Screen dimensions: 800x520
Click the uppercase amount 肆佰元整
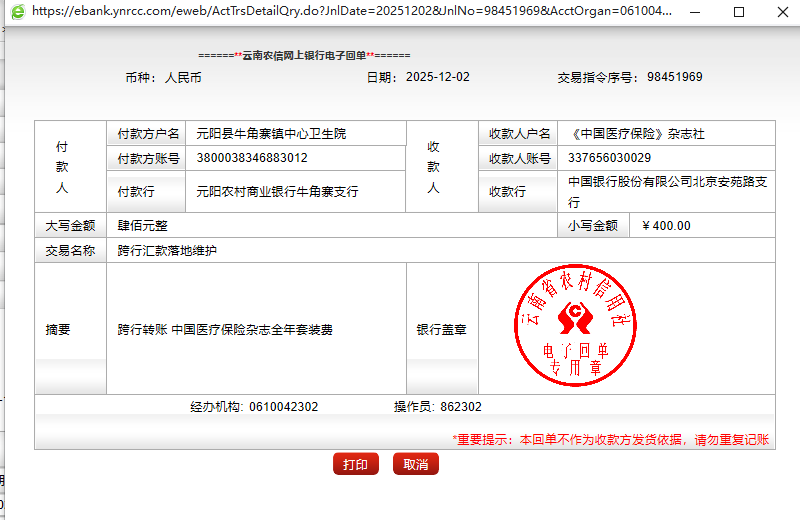pos(143,226)
